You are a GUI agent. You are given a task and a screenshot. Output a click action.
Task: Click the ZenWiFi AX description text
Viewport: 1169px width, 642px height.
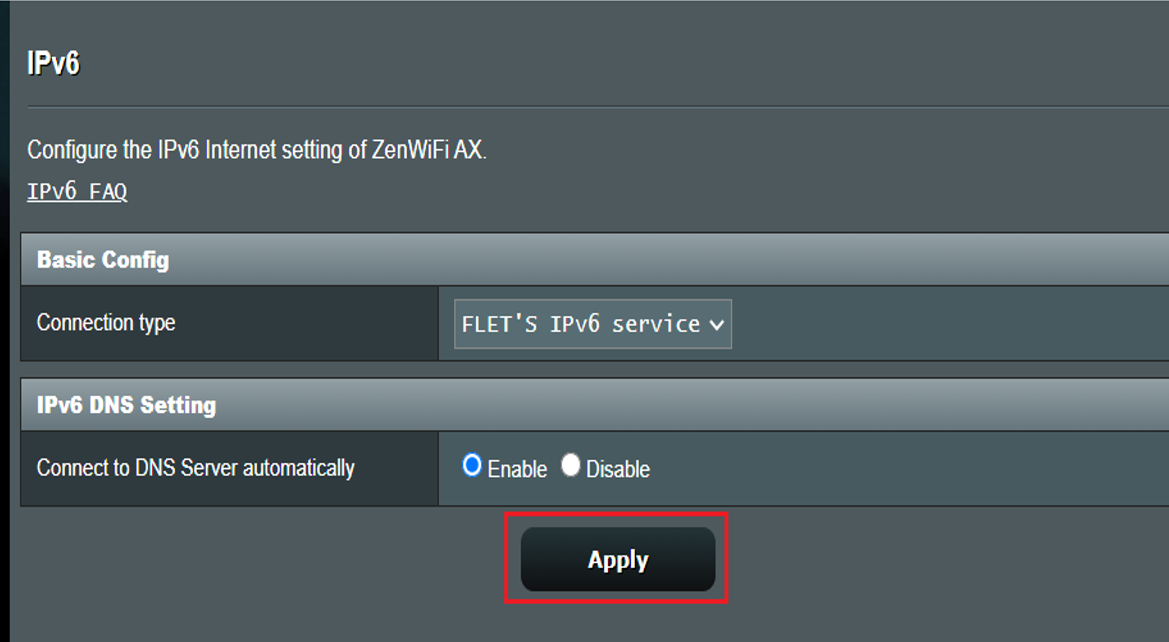pyautogui.click(x=256, y=149)
